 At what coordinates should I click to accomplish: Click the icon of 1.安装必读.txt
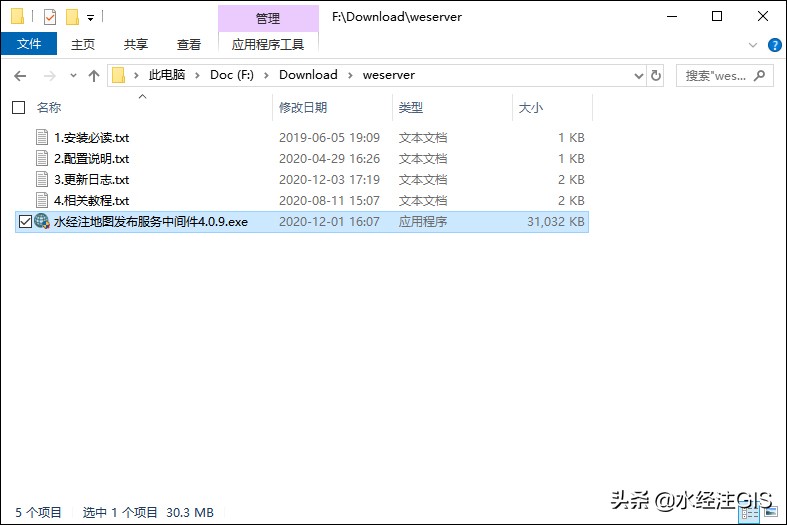click(42, 137)
